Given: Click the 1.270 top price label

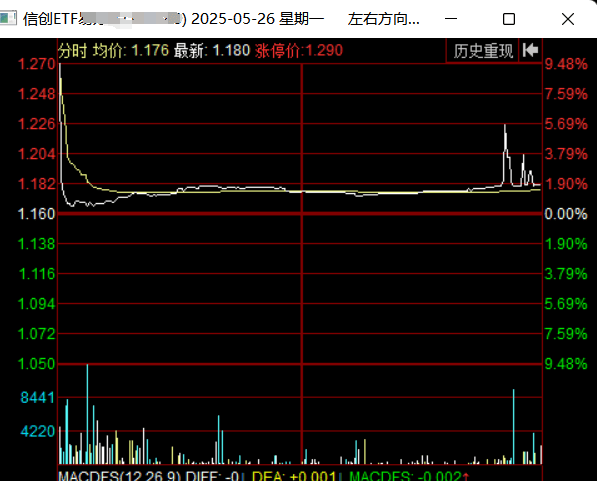Looking at the screenshot, I should pyautogui.click(x=37, y=64).
